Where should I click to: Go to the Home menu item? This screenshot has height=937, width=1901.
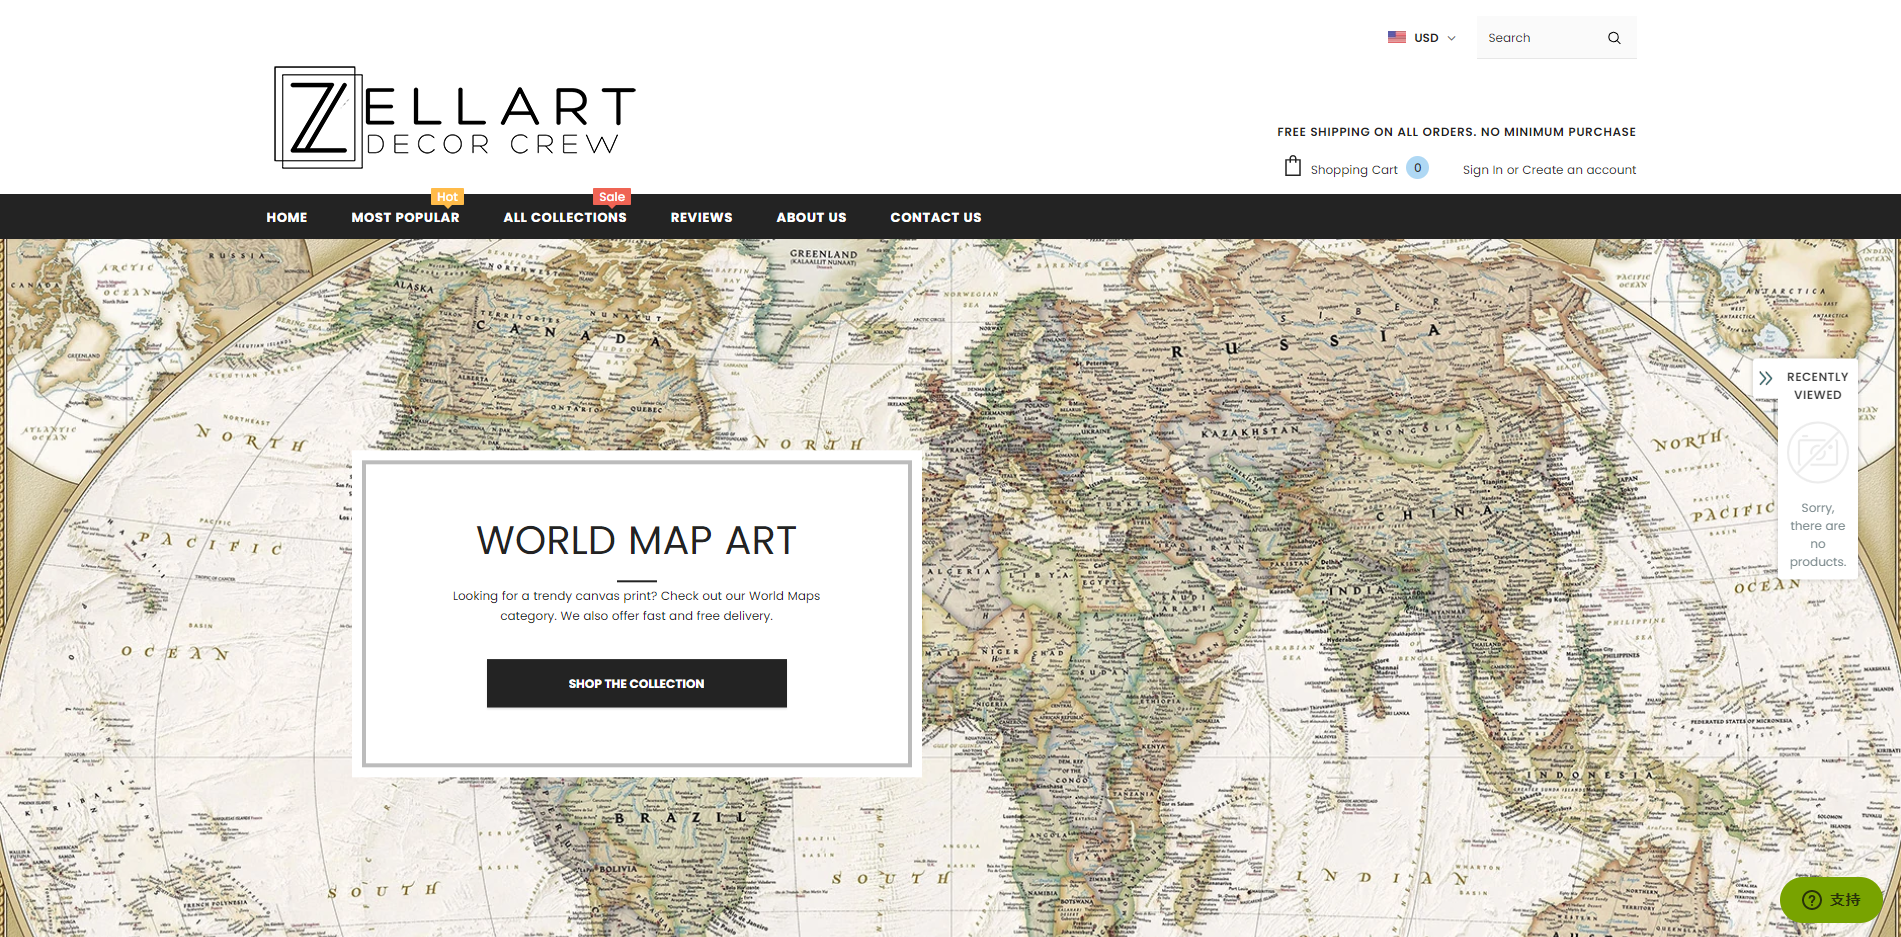[x=287, y=217]
